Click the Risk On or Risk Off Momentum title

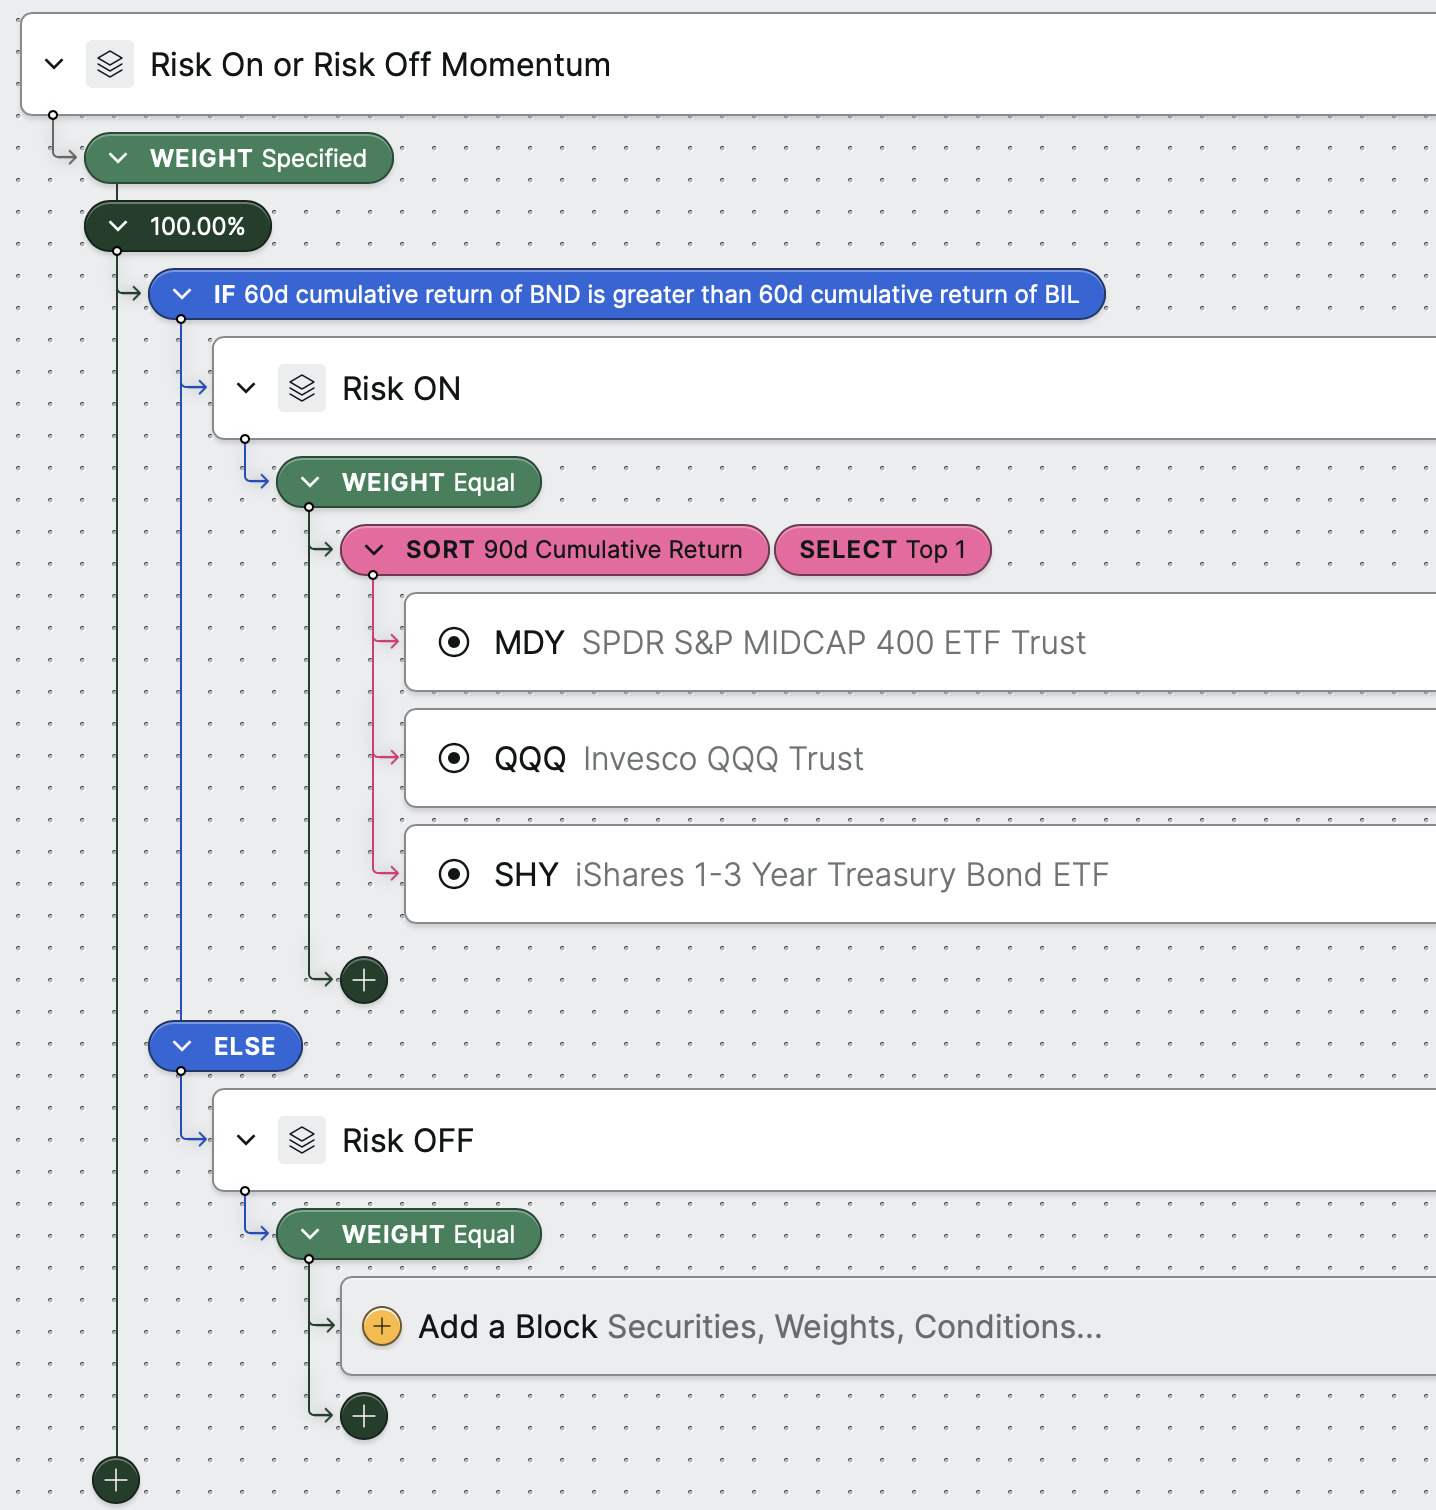[380, 64]
